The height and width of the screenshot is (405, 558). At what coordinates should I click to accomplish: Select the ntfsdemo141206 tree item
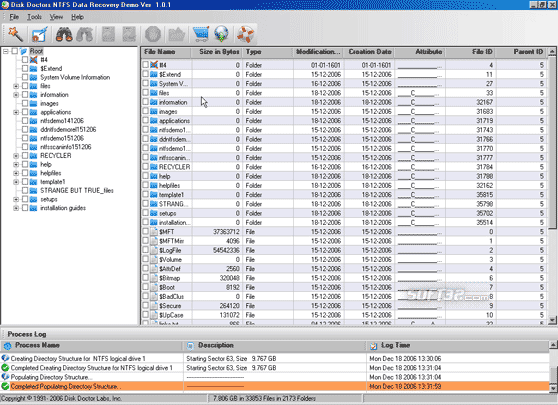(62, 121)
